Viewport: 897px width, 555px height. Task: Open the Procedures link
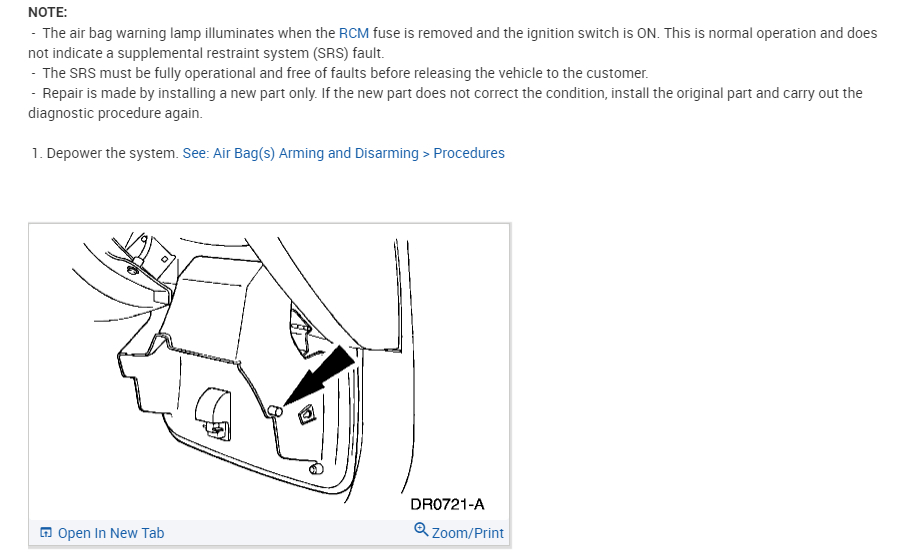(469, 153)
